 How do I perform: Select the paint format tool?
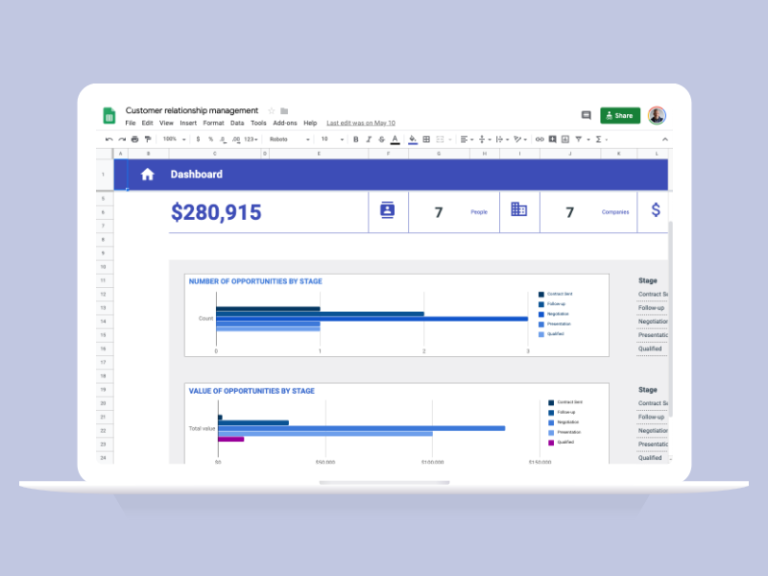coord(147,140)
